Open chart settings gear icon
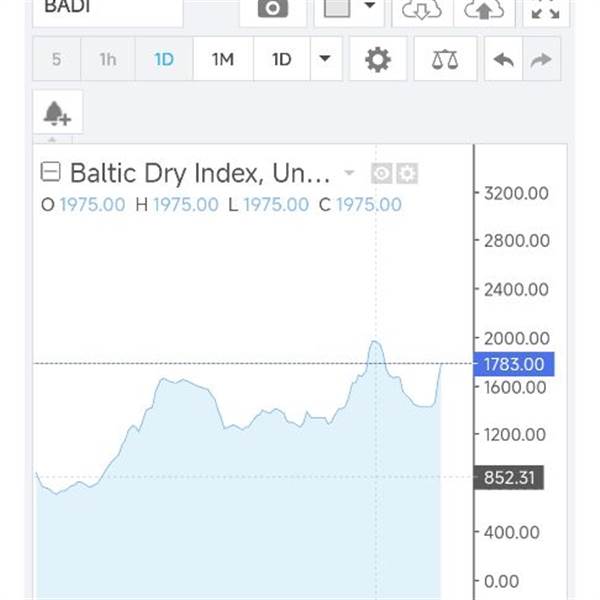Screen dimensions: 600x600 tap(377, 60)
